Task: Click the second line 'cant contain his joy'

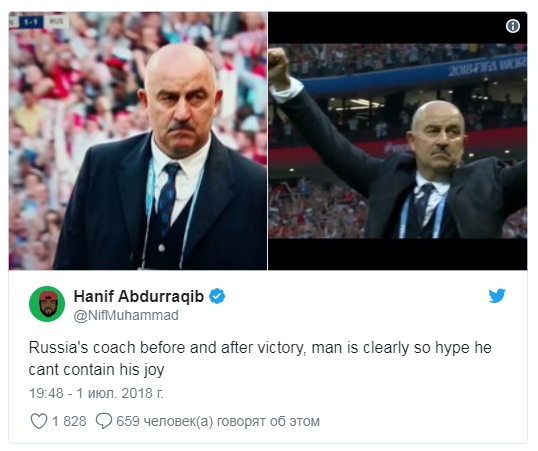Action: coord(96,370)
